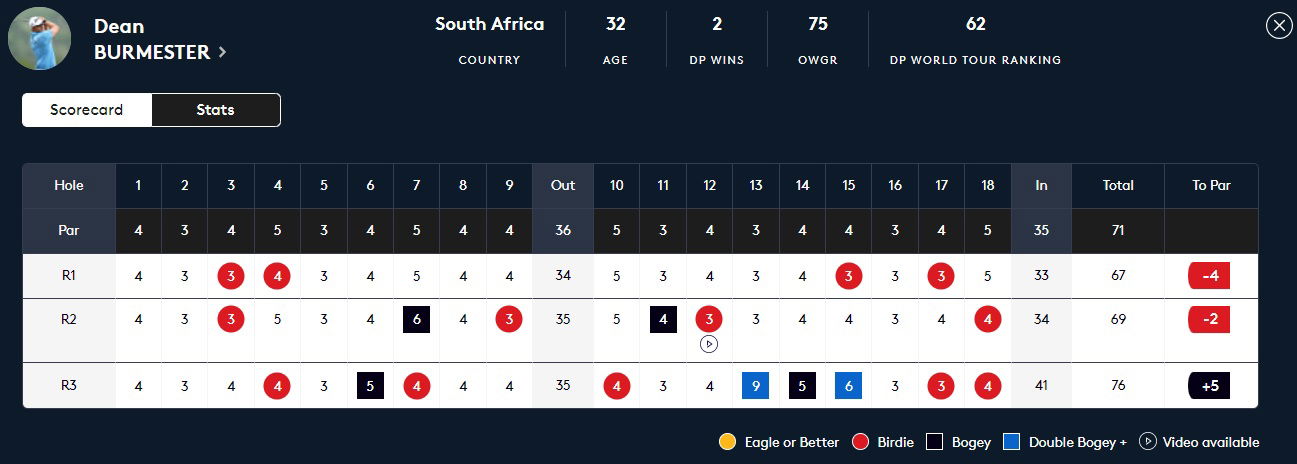Click the R2 hole 11 bogey square
The width and height of the screenshot is (1297, 464).
[663, 320]
